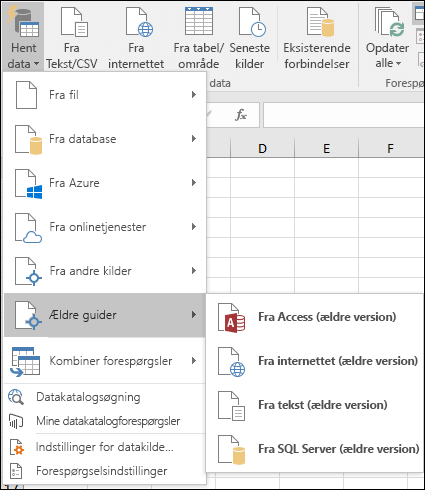Viewport: 425px width, 490px height.
Task: Click the Fra Tekst/CSV document icon
Action: 74,22
